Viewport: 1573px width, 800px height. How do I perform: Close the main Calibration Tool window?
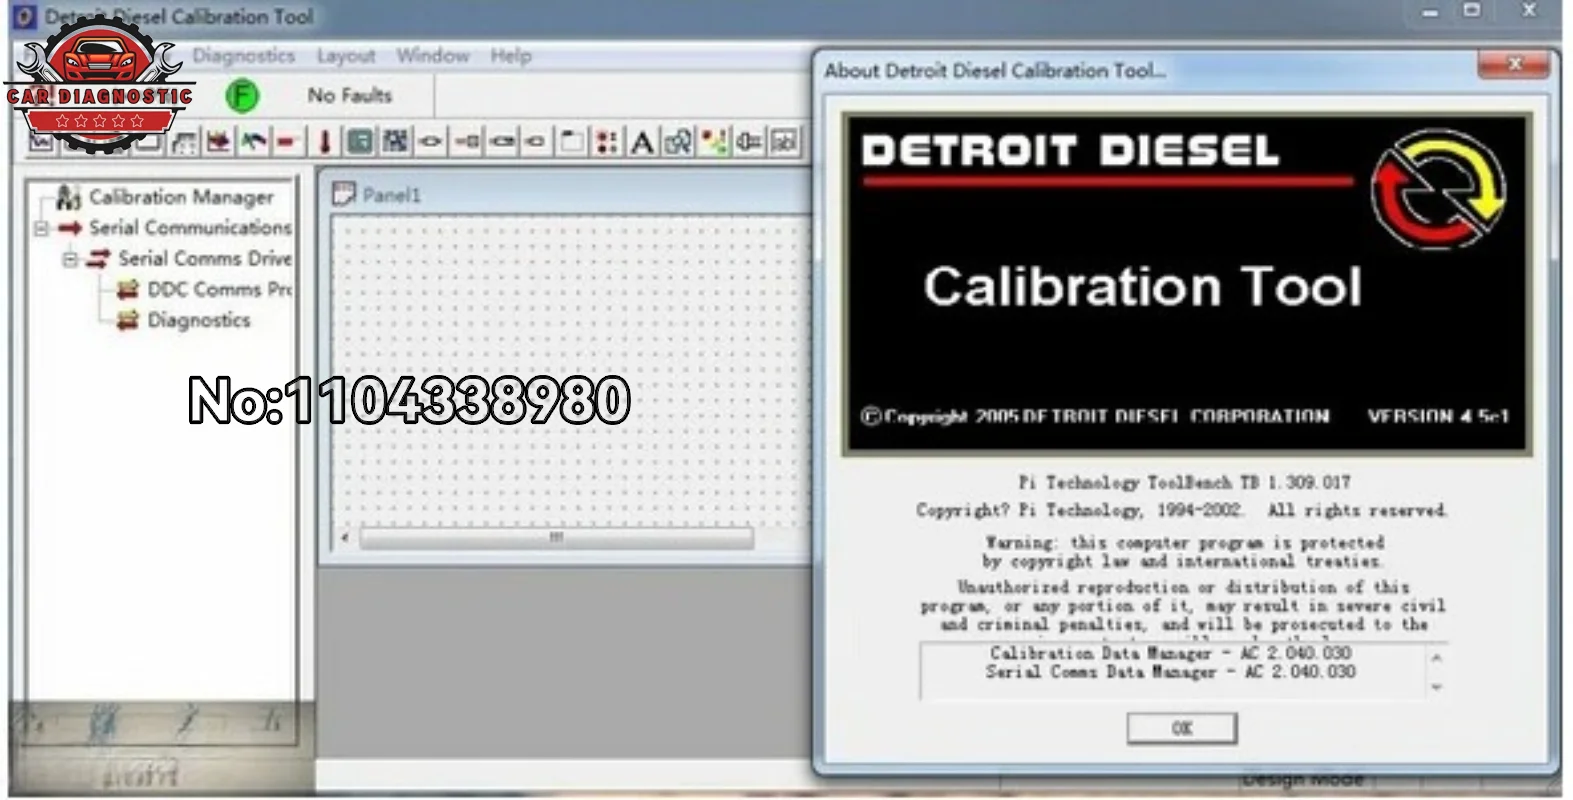1529,11
